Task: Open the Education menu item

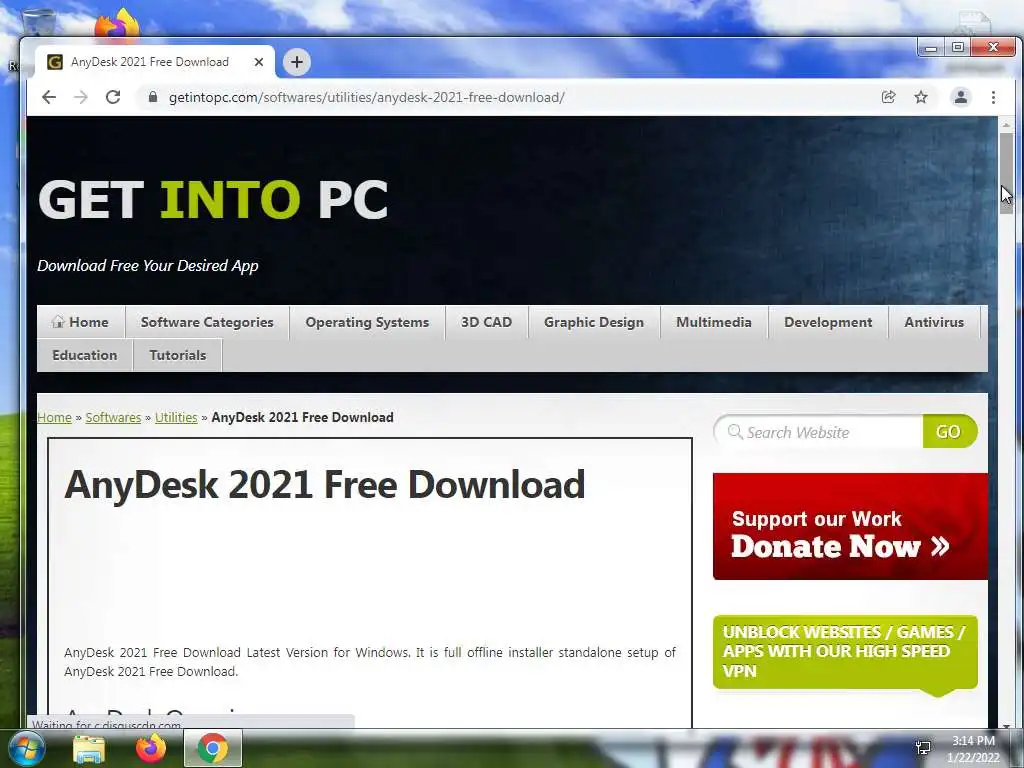Action: (85, 355)
